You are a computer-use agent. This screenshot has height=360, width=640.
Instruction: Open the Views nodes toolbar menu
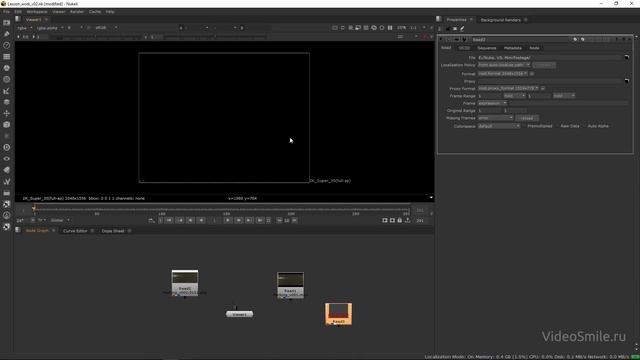click(x=7, y=159)
